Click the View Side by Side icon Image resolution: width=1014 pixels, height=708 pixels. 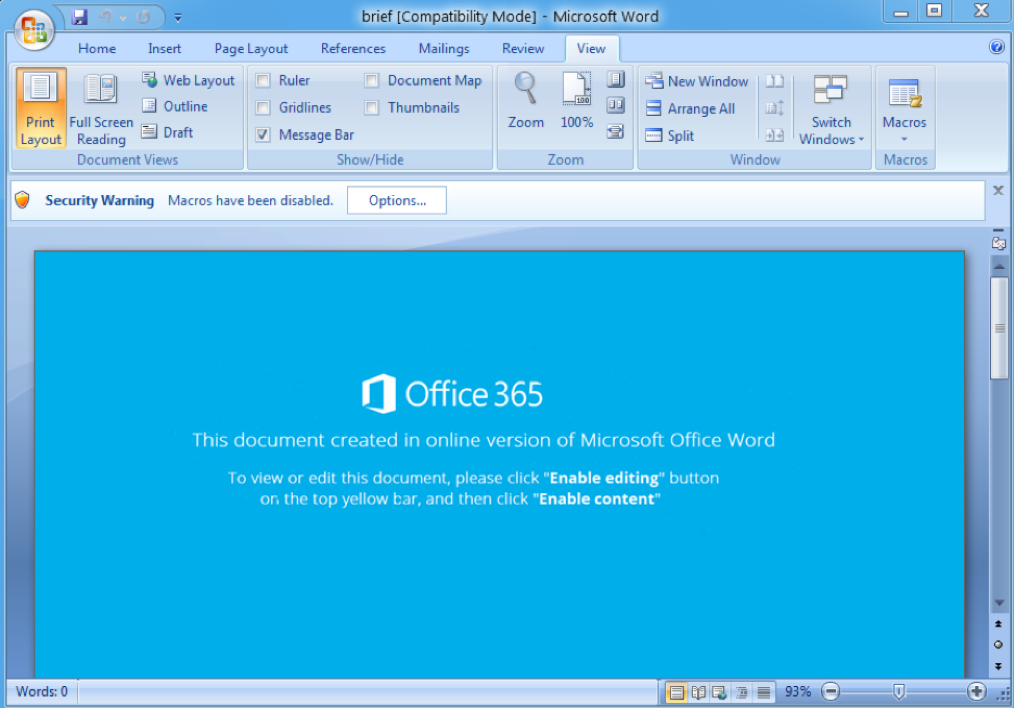click(775, 81)
